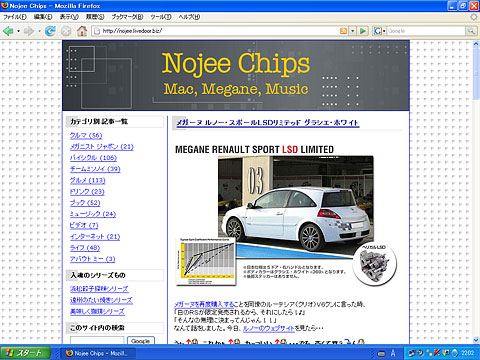Click the green Go arrow button

tap(363, 31)
